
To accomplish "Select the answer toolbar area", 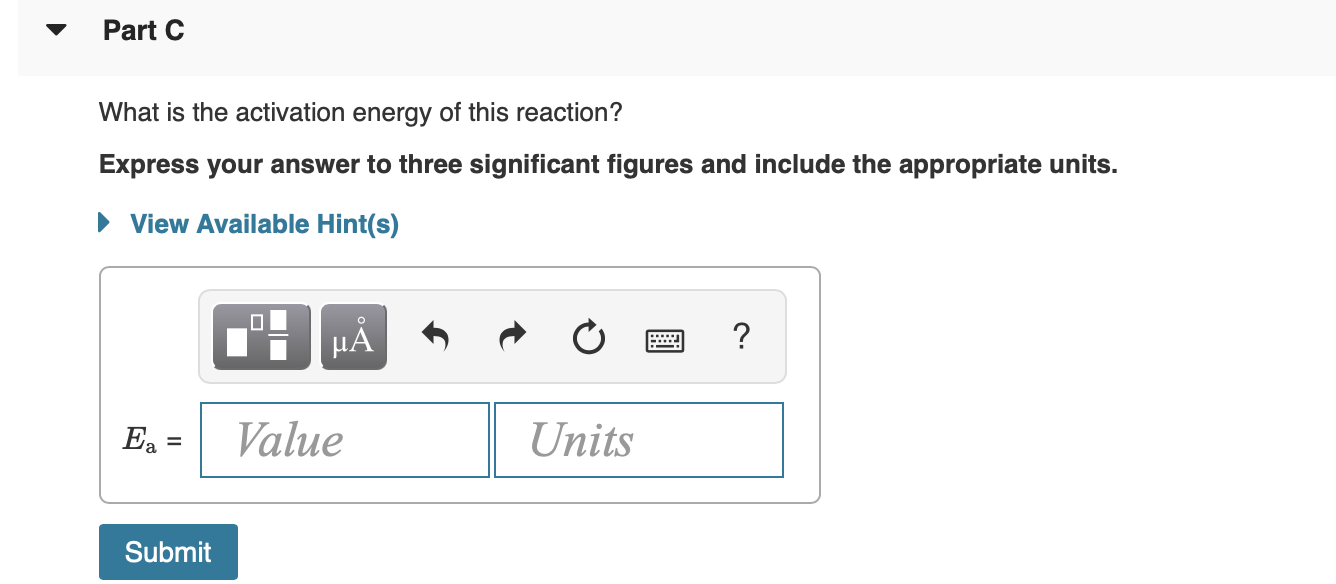I will (x=492, y=337).
